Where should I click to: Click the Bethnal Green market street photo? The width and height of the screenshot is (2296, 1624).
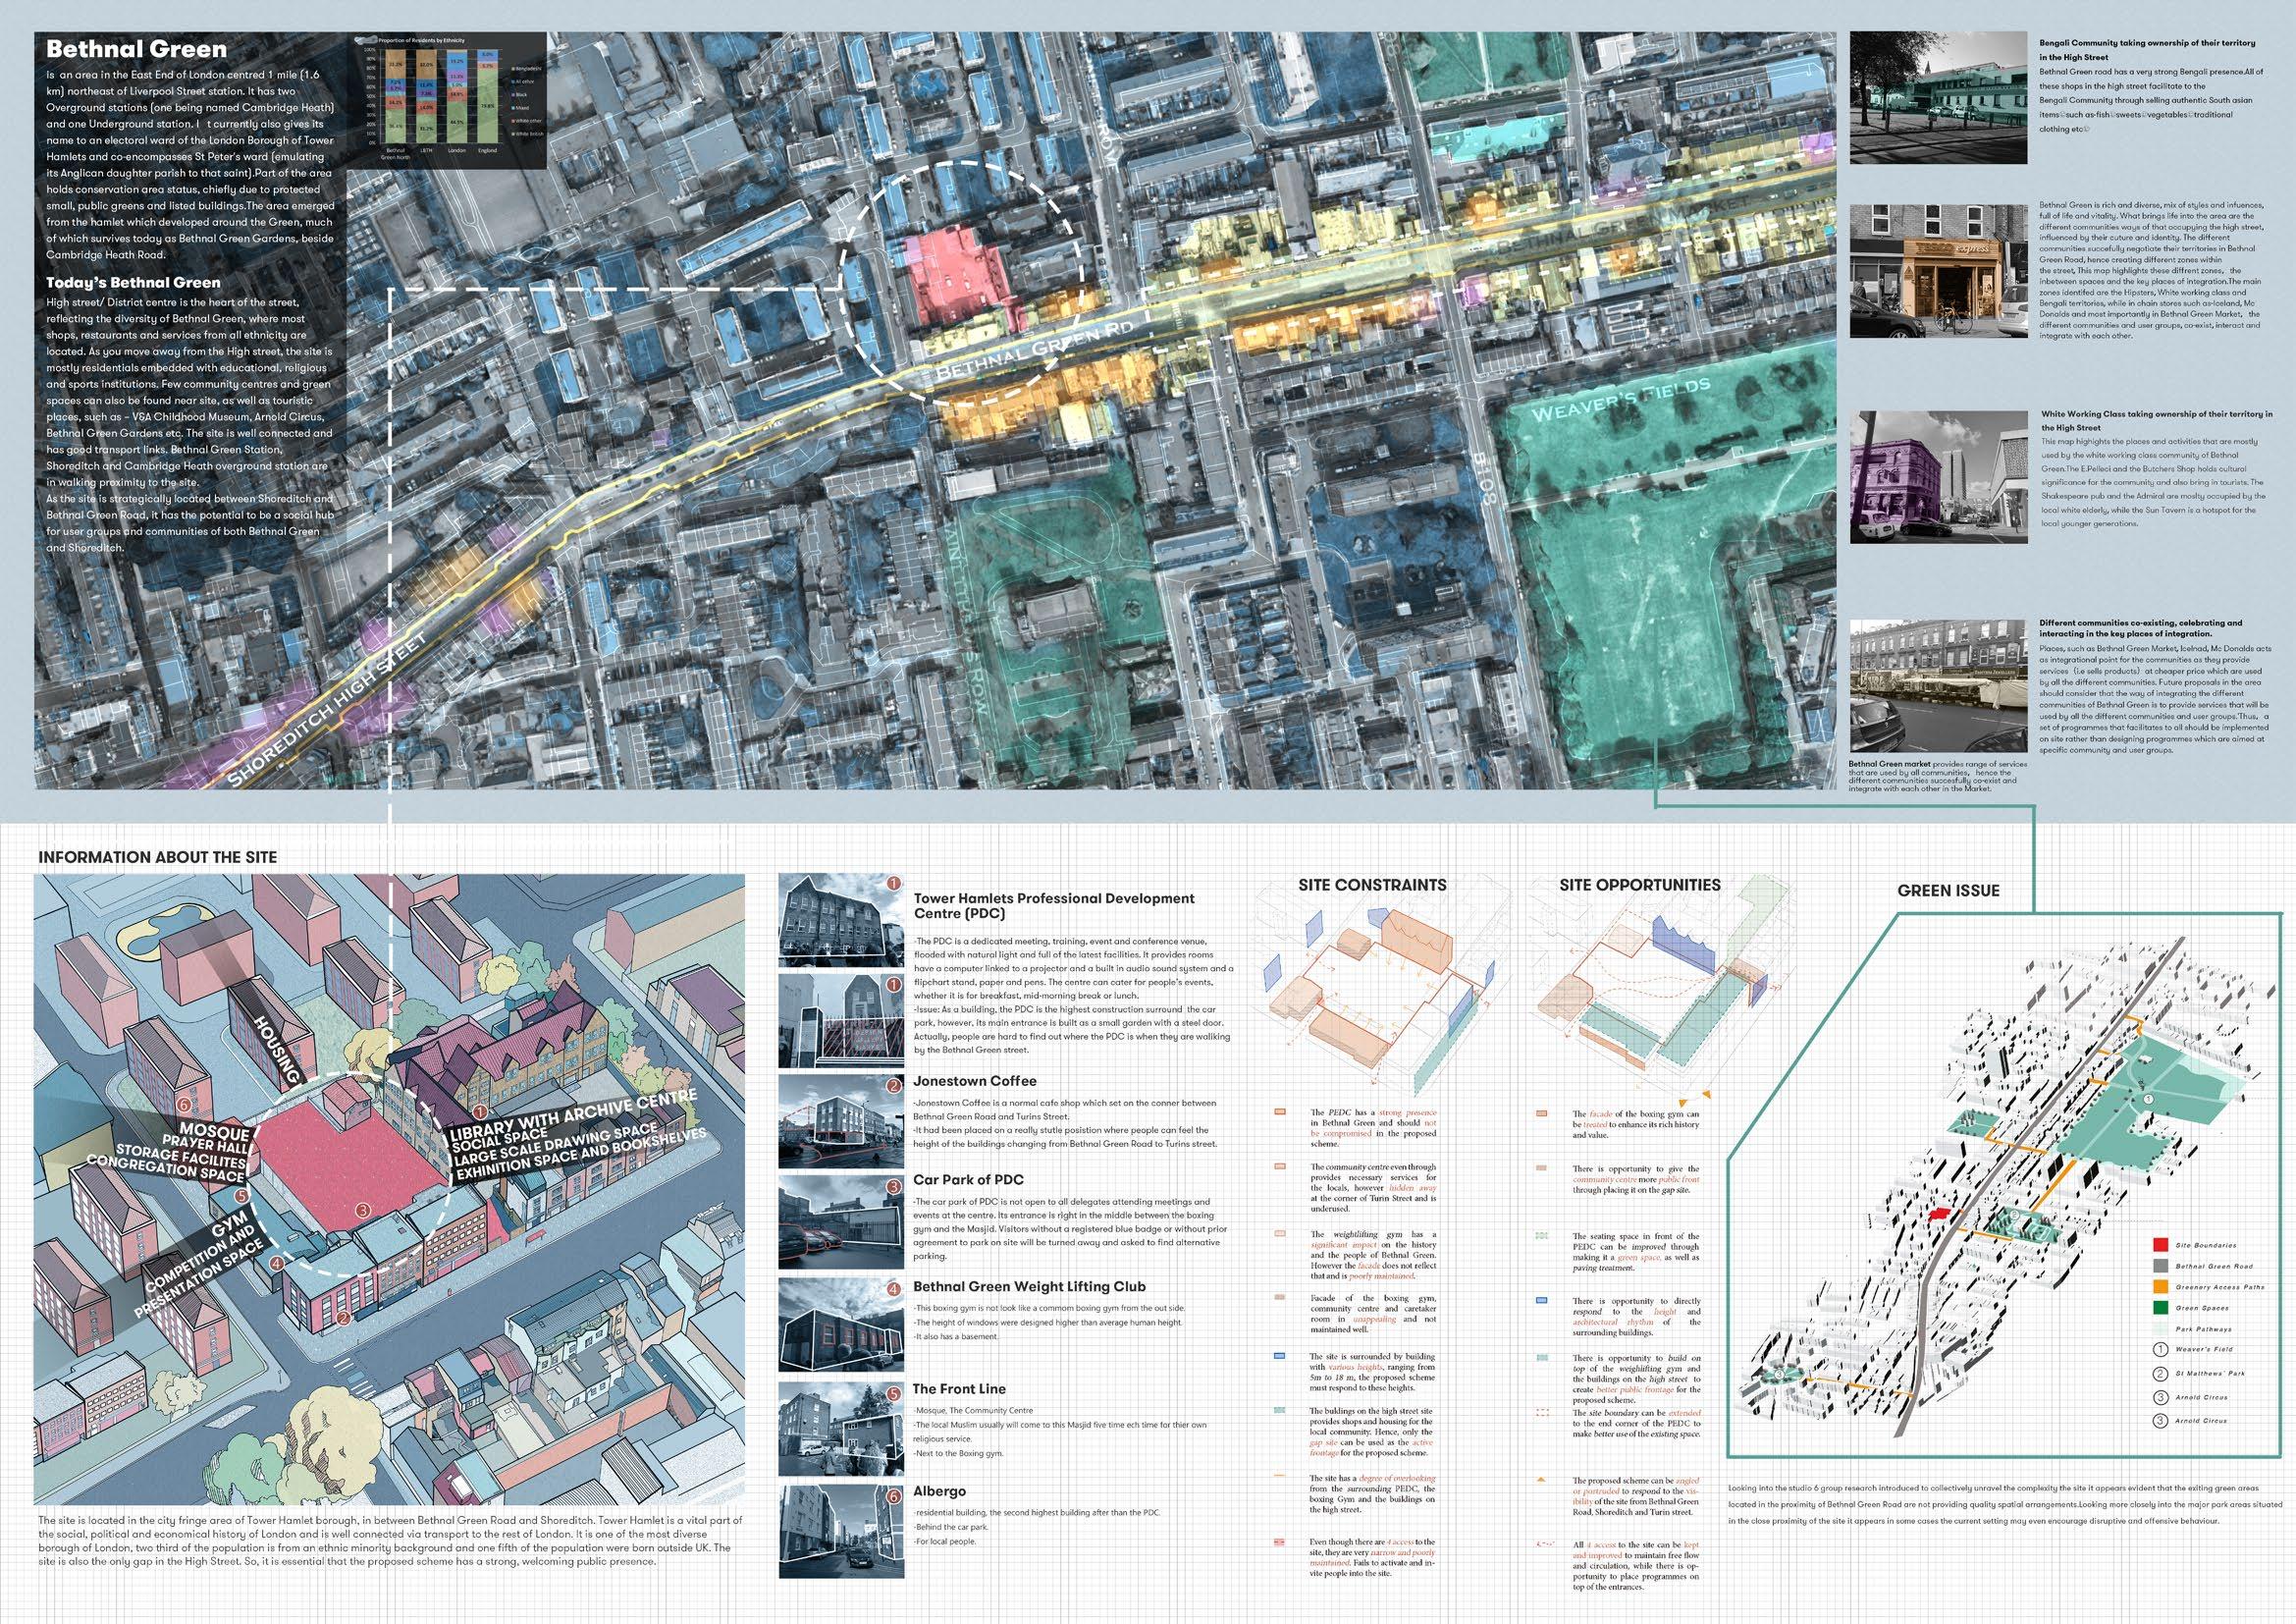click(1938, 685)
